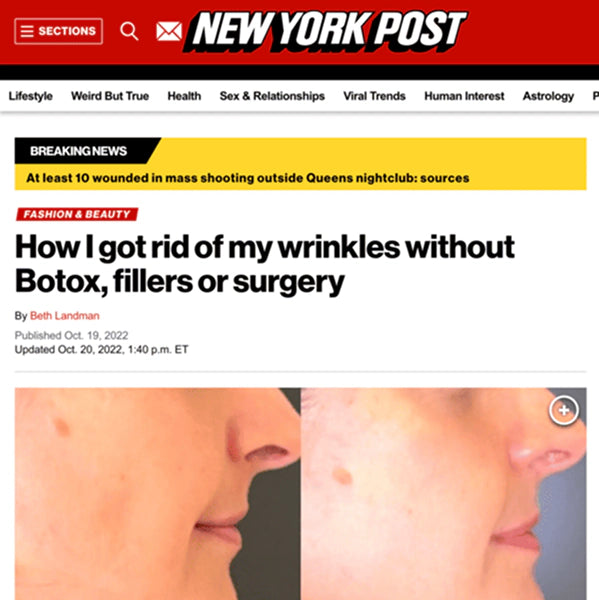This screenshot has width=599, height=600.
Task: Click the Sections button label
Action: pyautogui.click(x=67, y=31)
